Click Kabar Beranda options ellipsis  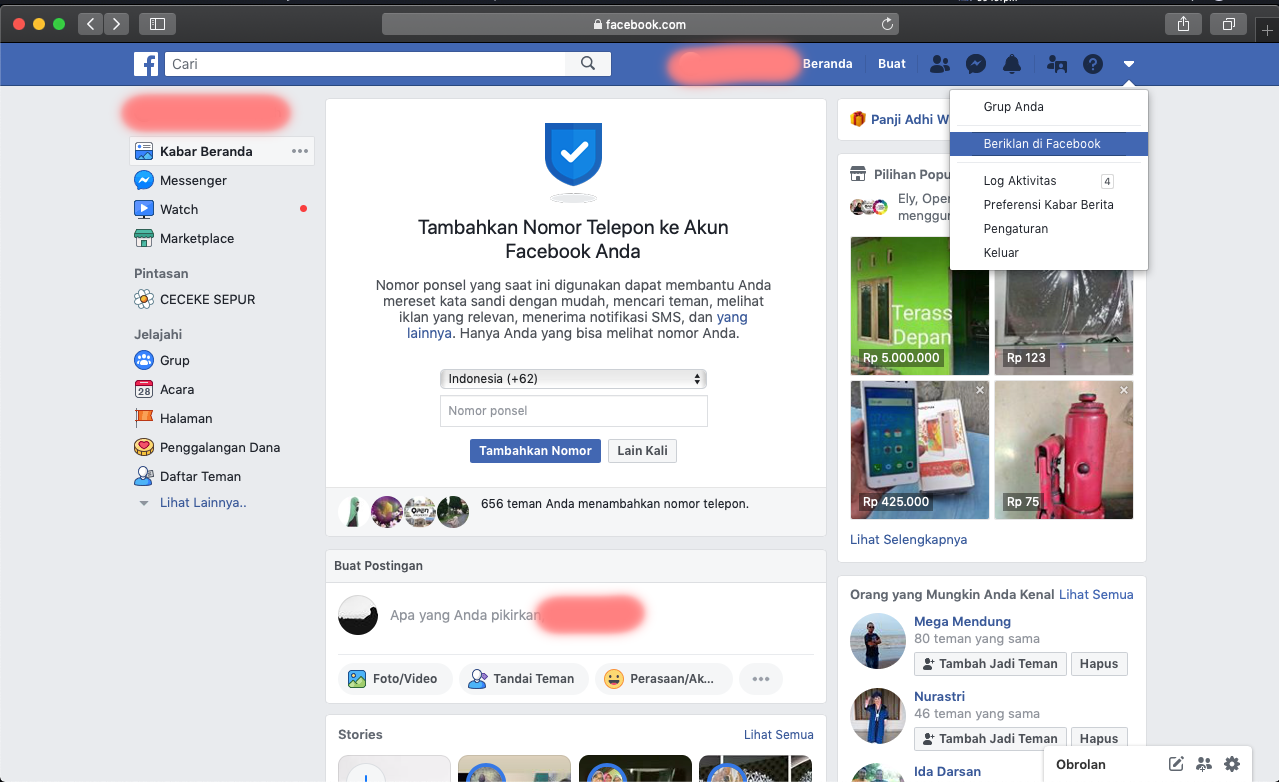pyautogui.click(x=300, y=151)
